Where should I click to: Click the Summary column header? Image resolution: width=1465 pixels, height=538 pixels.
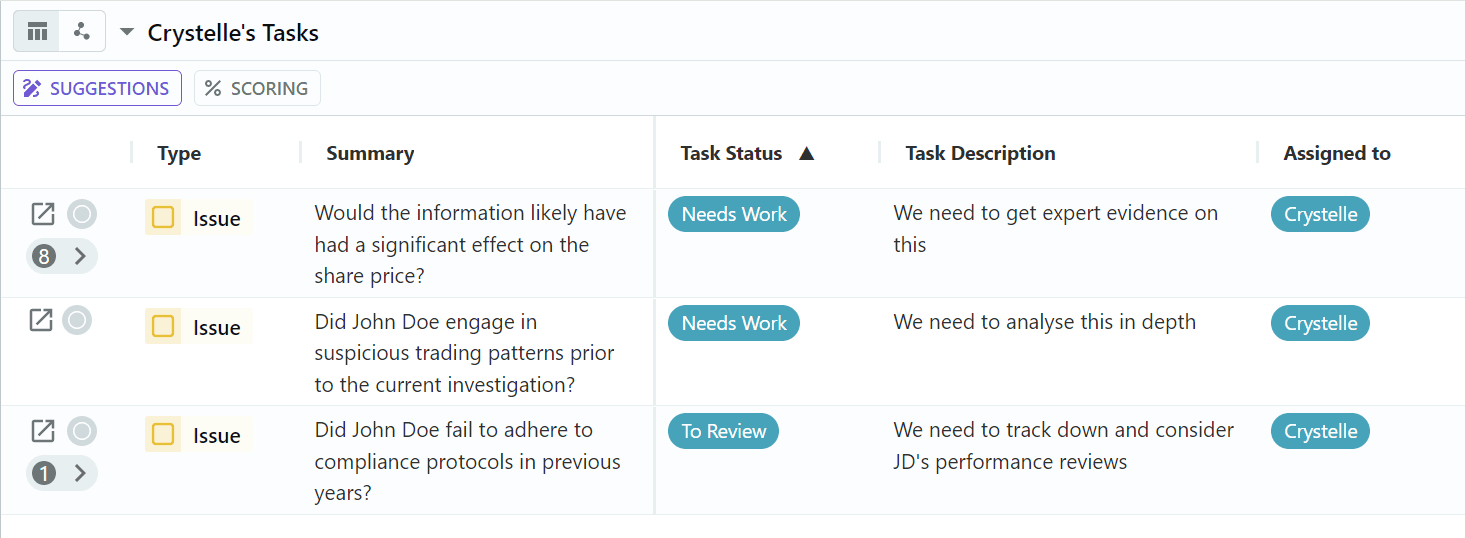coord(370,153)
